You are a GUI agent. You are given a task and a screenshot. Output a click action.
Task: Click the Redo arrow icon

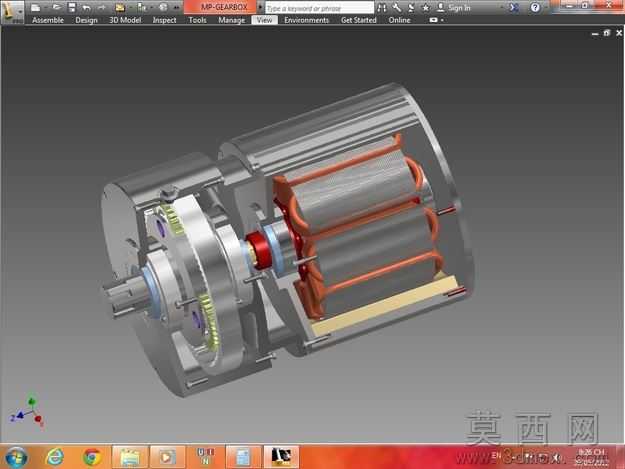(x=102, y=8)
